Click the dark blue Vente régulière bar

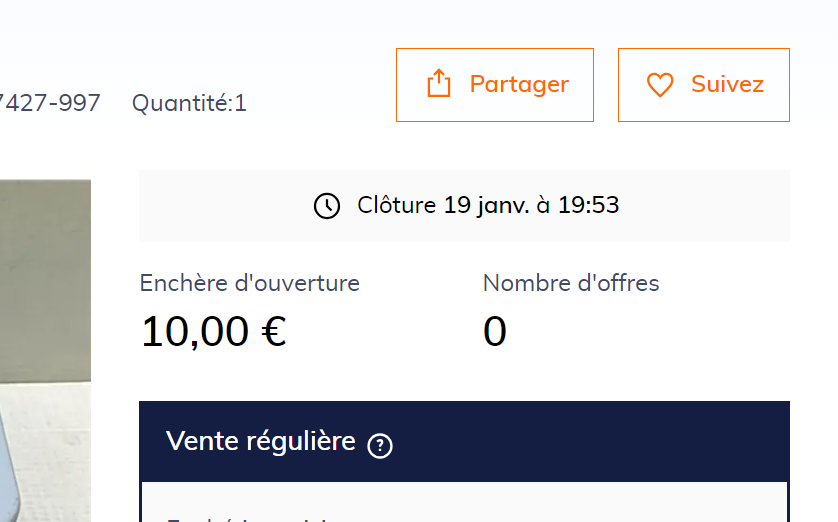[464, 442]
